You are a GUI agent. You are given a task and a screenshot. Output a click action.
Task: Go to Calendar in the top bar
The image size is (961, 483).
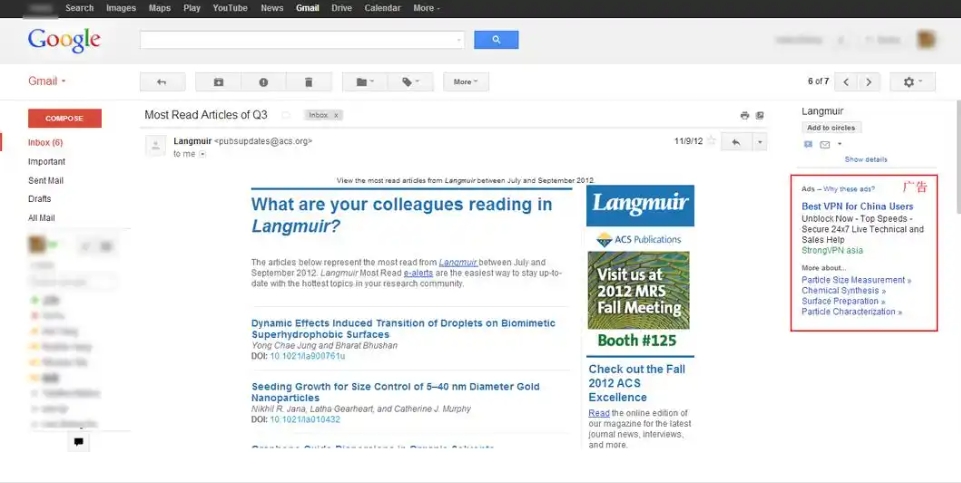(382, 8)
